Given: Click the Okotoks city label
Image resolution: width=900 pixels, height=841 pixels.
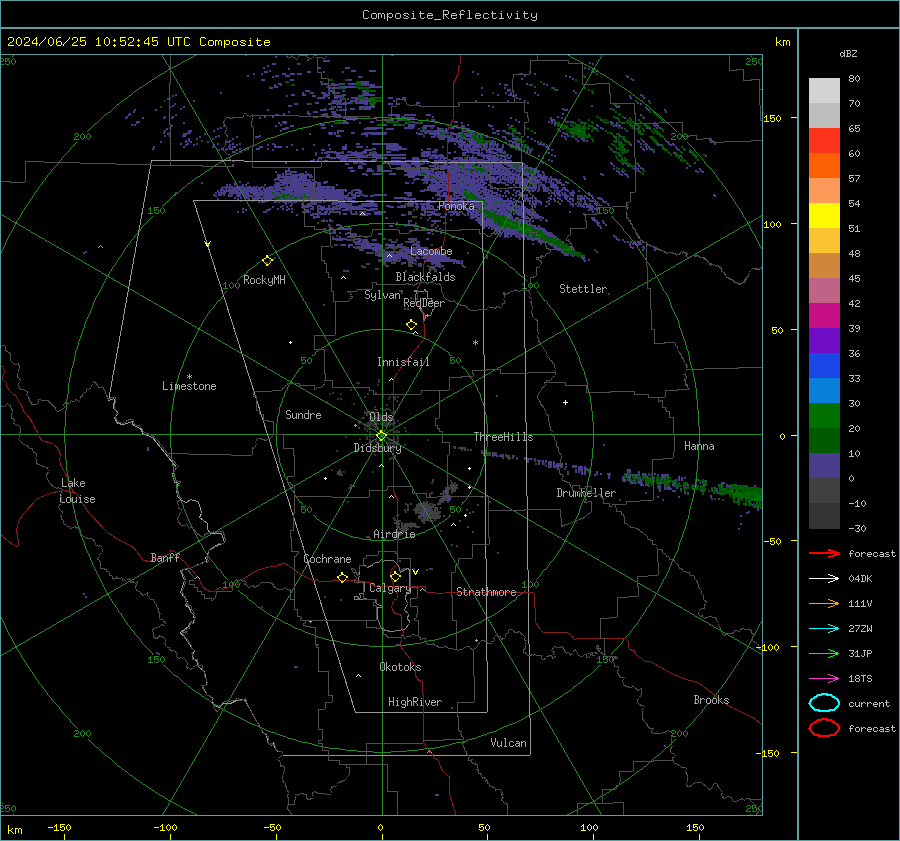Looking at the screenshot, I should [x=400, y=667].
